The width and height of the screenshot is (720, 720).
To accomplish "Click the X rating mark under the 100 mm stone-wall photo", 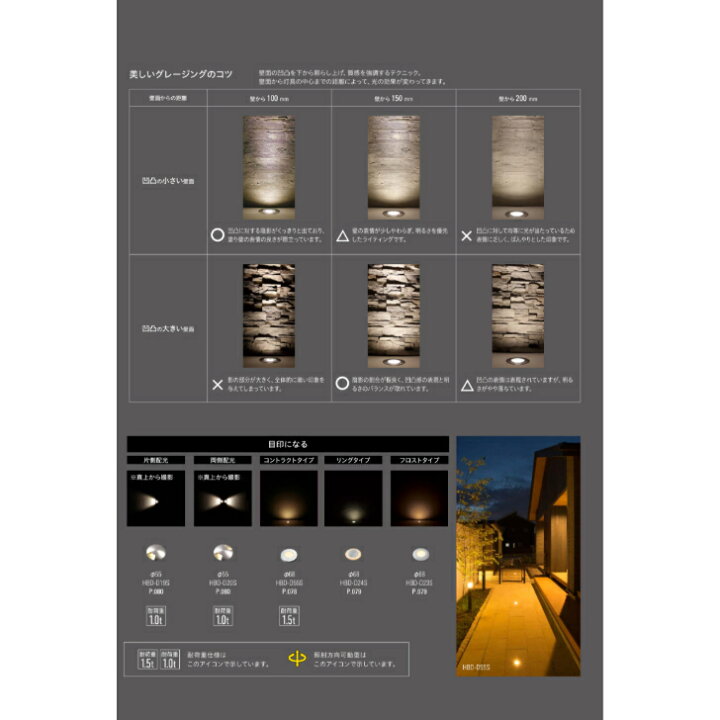I will (218, 384).
